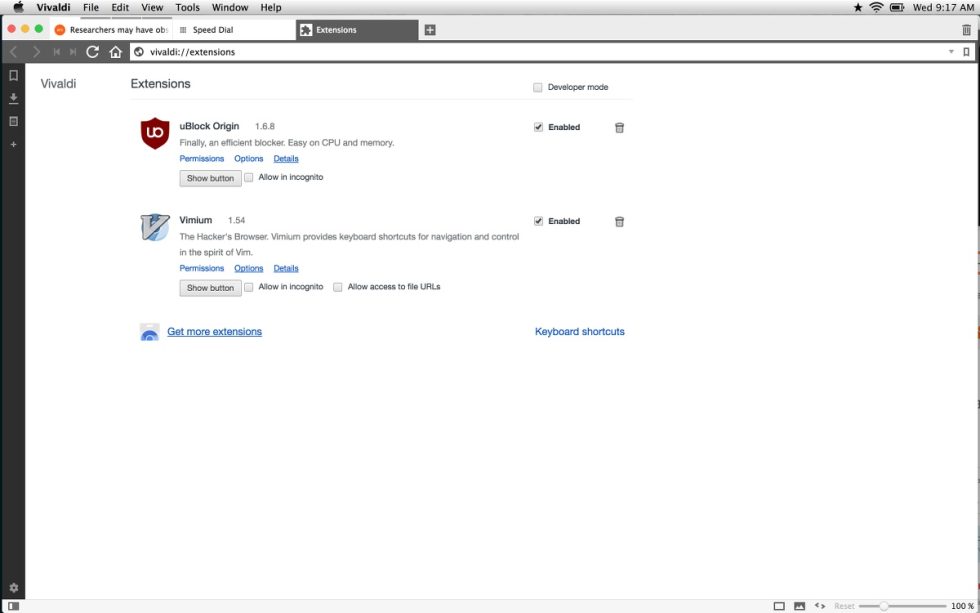Disable Vimium Enabled checkbox
The height and width of the screenshot is (613, 980).
tap(538, 221)
